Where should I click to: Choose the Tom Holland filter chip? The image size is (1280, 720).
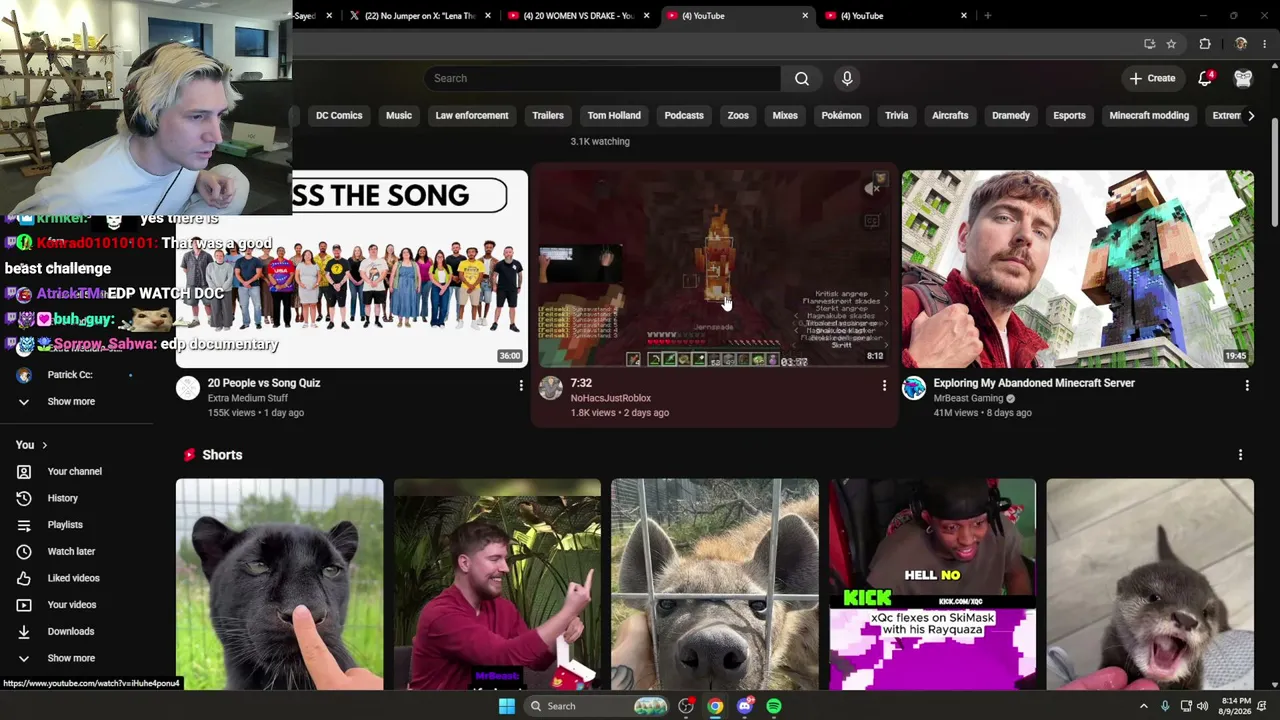pyautogui.click(x=614, y=115)
